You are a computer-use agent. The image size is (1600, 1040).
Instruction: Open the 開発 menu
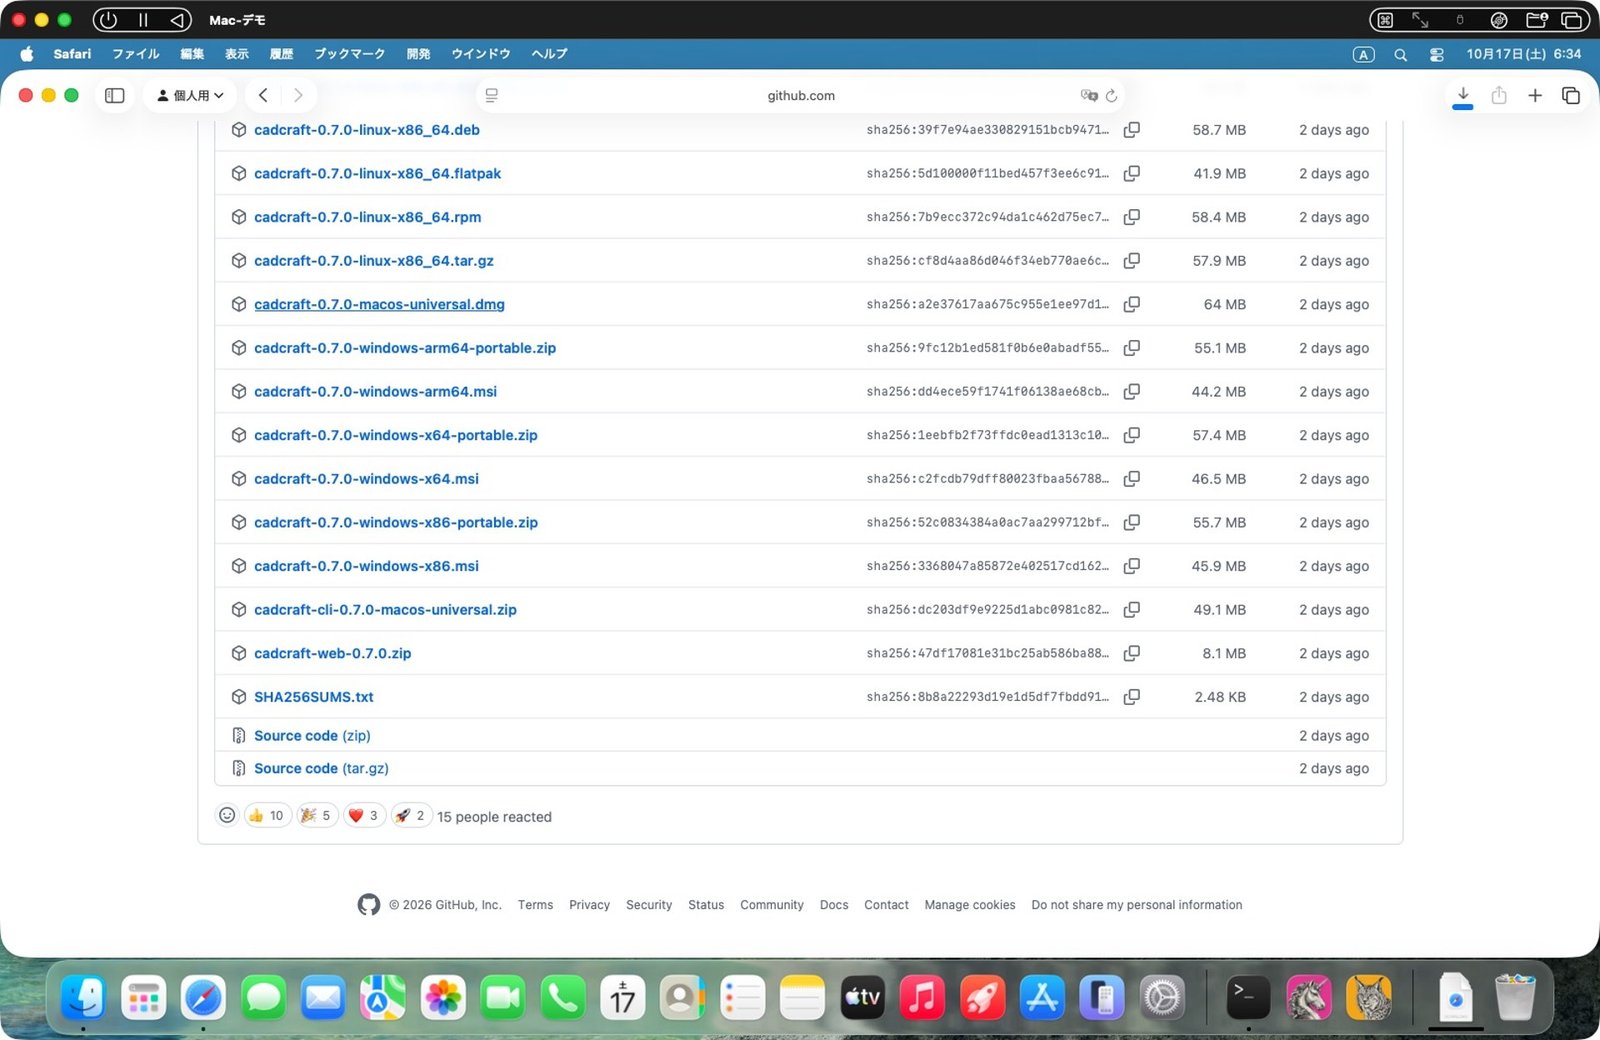pyautogui.click(x=418, y=54)
